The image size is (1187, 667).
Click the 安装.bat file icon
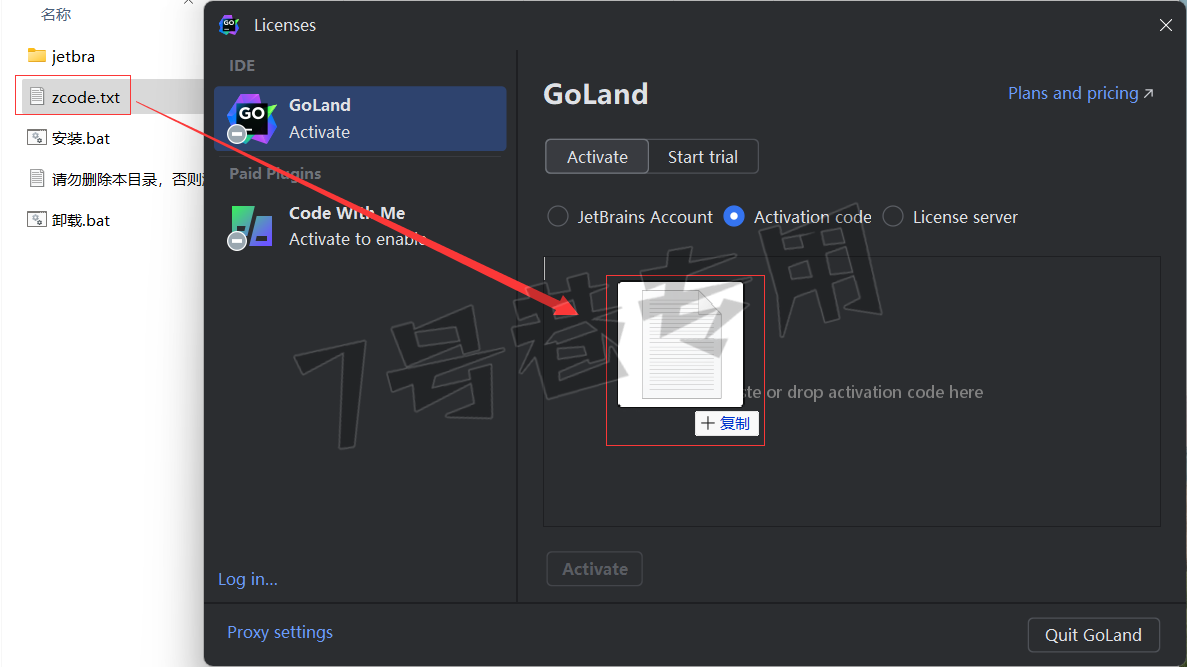pos(36,138)
